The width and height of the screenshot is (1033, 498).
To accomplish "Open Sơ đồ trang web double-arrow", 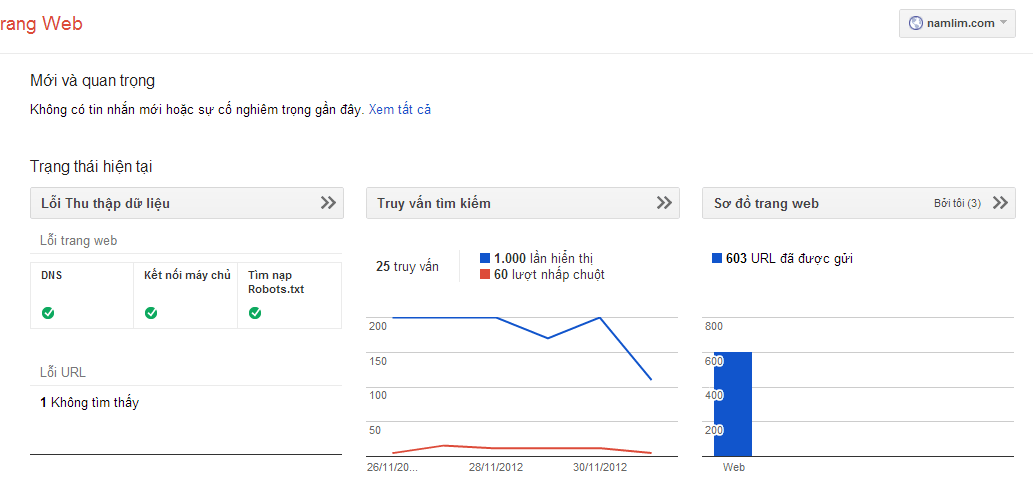I will [x=1000, y=203].
